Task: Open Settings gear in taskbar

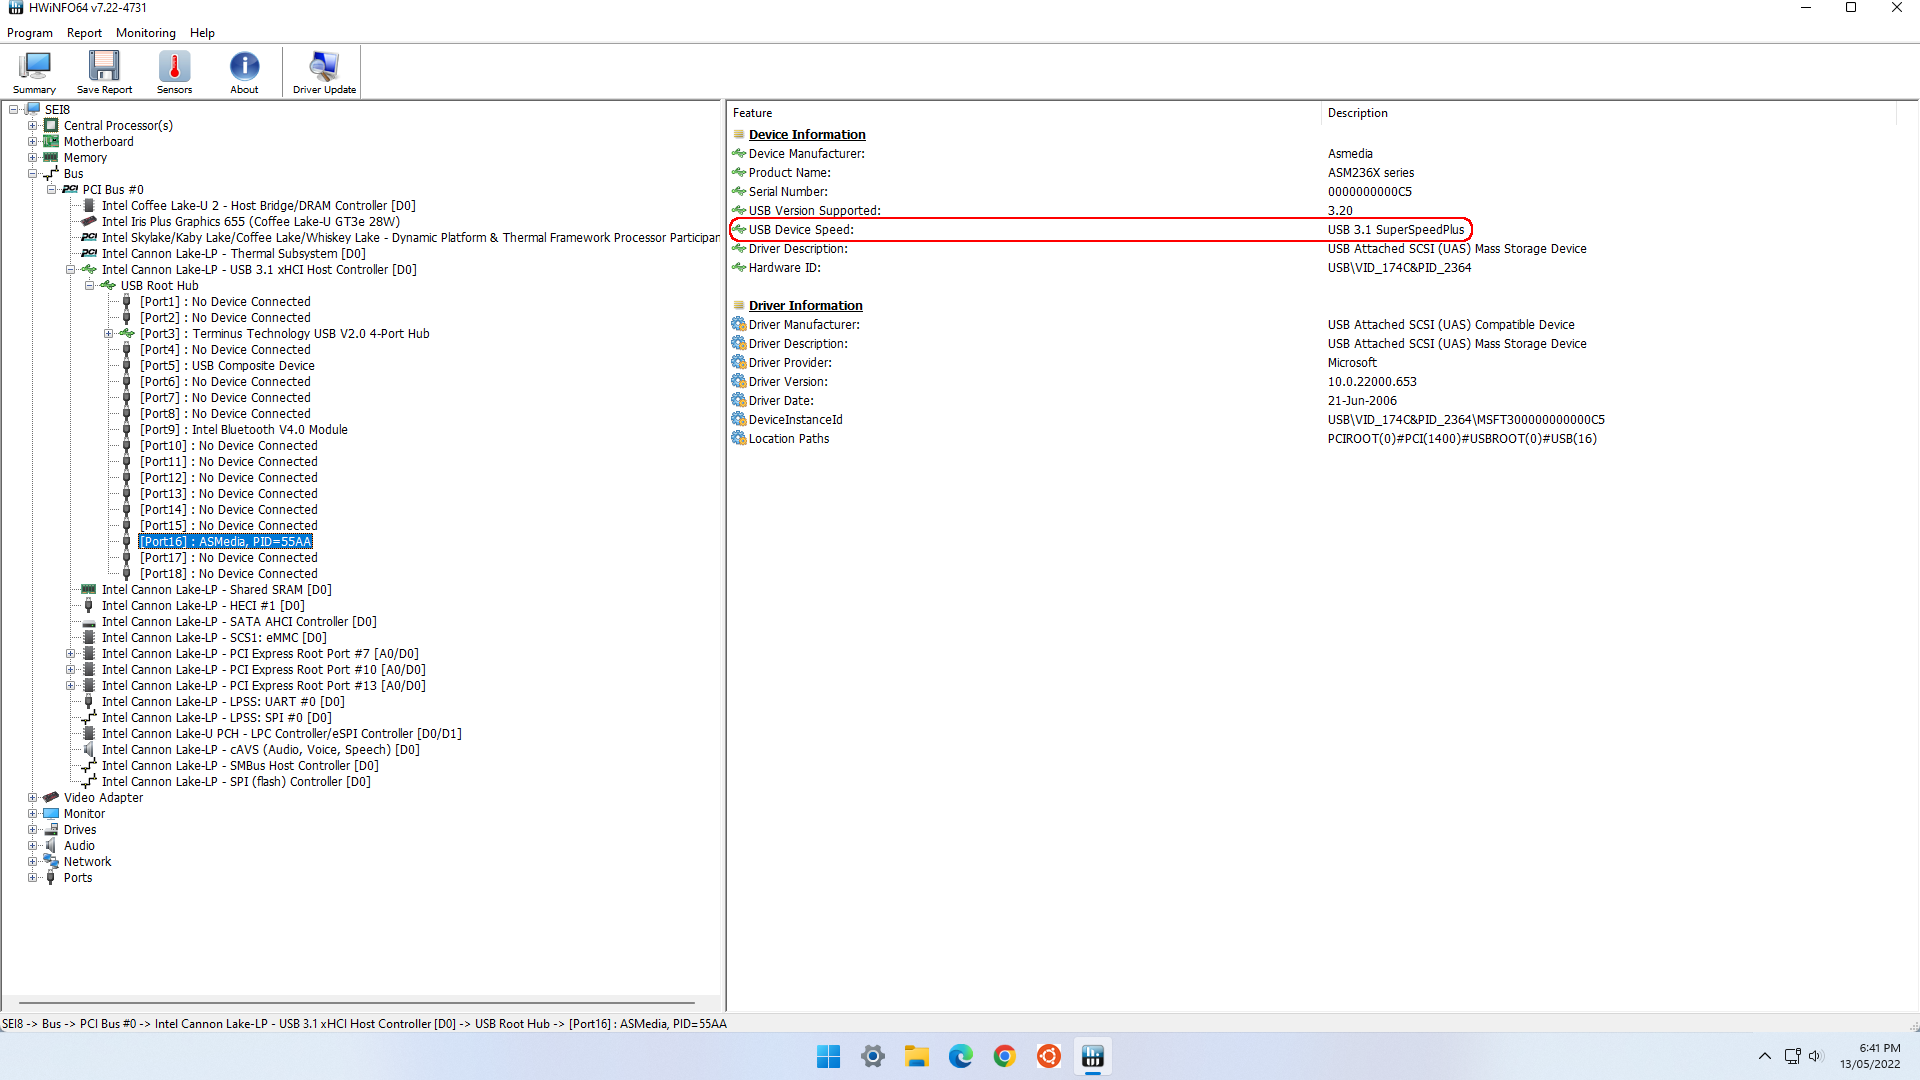Action: point(873,1056)
